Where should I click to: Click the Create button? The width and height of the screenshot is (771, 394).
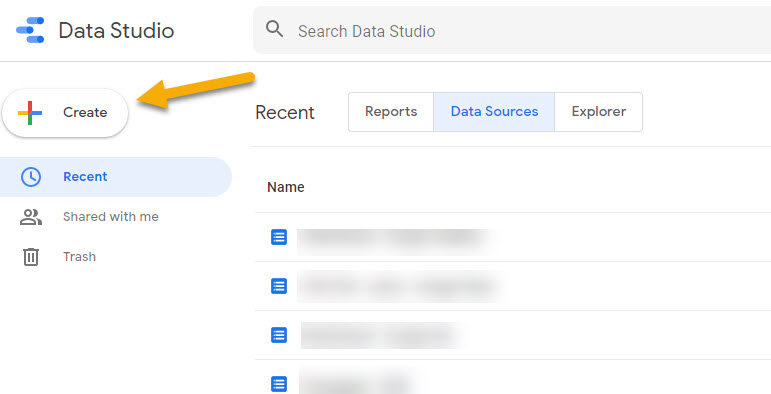click(65, 113)
